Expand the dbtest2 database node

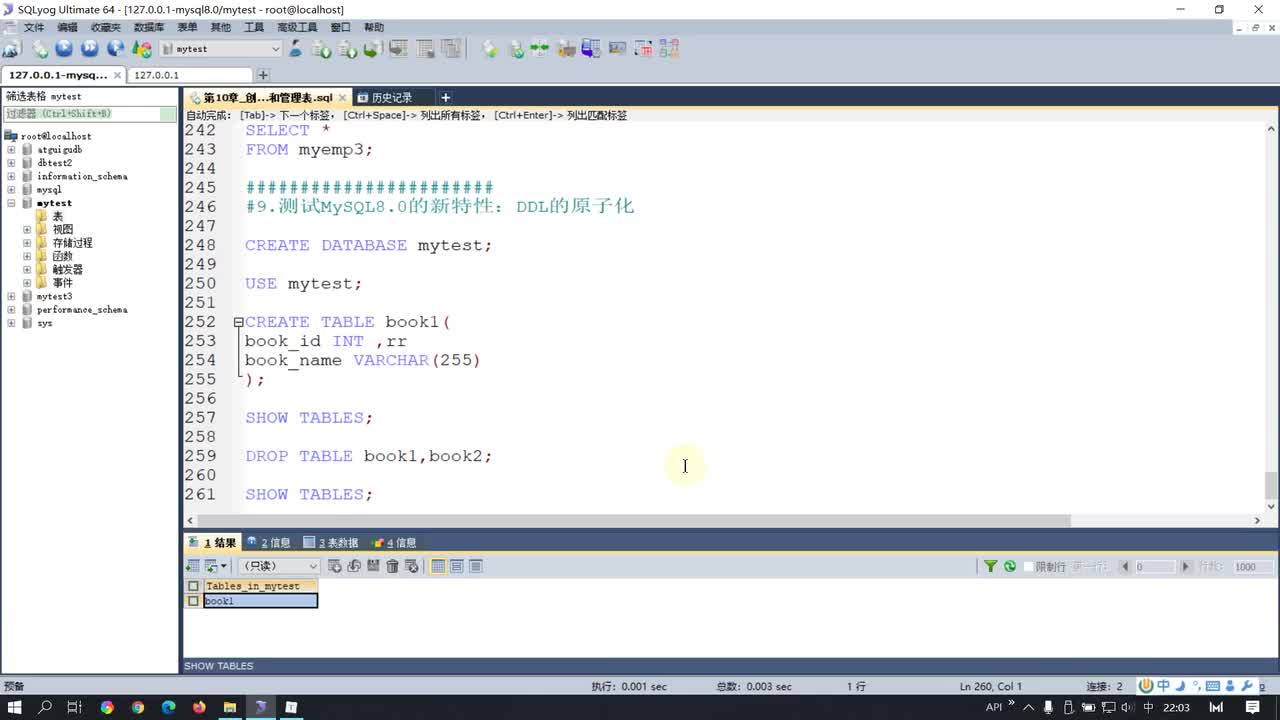pyautogui.click(x=11, y=163)
